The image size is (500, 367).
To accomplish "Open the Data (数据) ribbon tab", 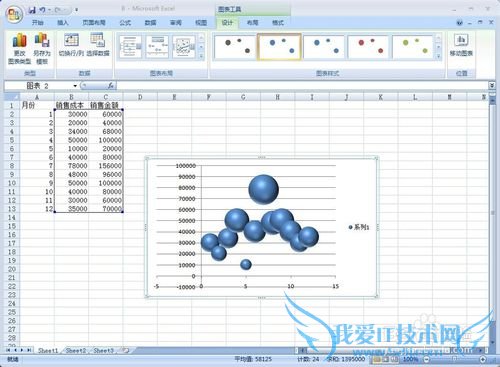I will tap(151, 23).
